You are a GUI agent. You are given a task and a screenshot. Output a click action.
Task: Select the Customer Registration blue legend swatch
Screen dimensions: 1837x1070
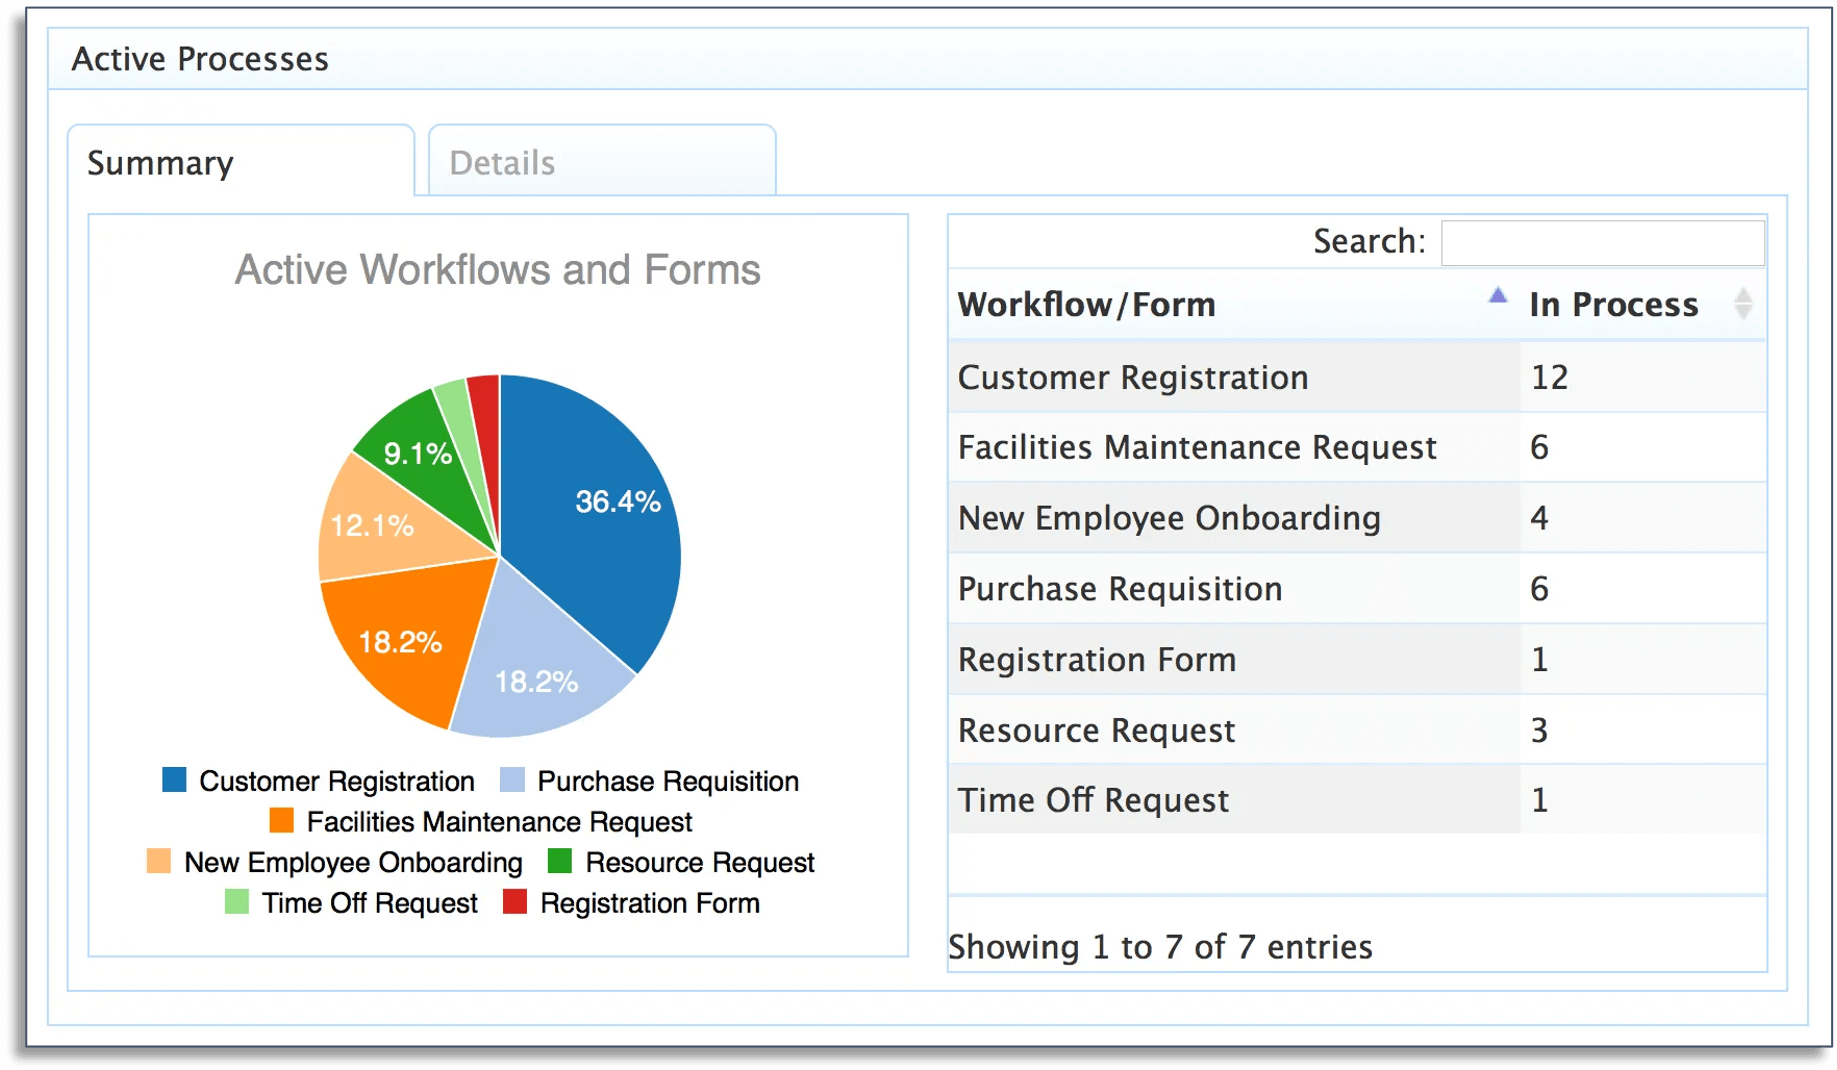pyautogui.click(x=172, y=780)
